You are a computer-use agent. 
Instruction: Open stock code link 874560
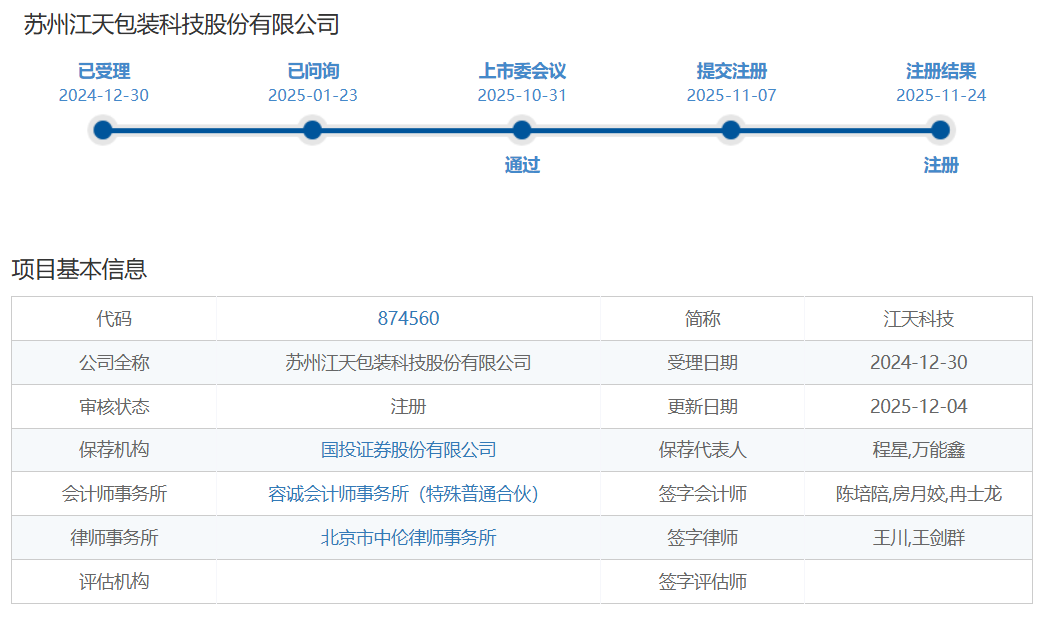point(406,318)
